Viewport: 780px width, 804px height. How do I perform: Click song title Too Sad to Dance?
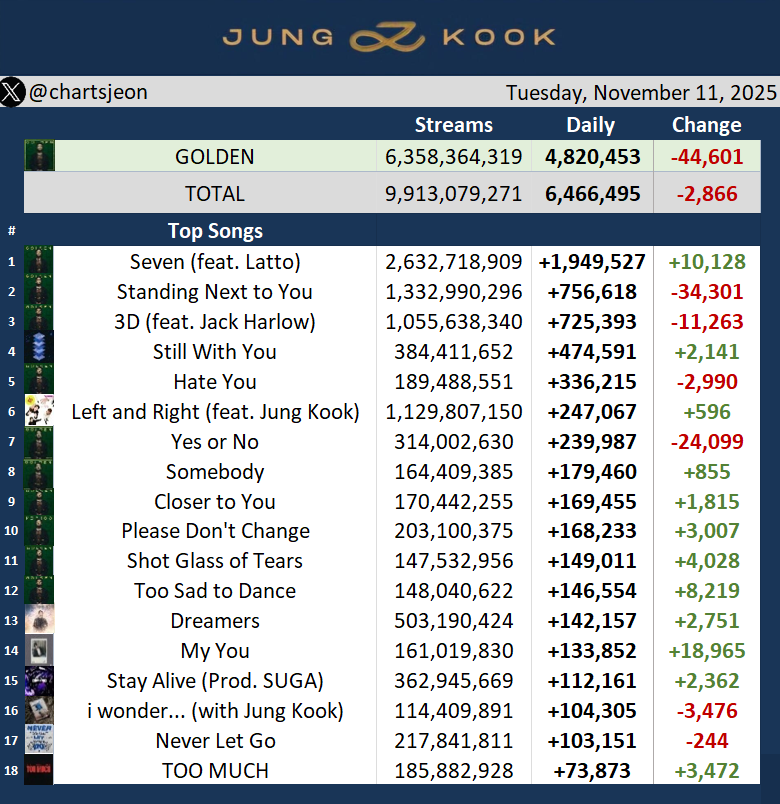click(x=215, y=591)
